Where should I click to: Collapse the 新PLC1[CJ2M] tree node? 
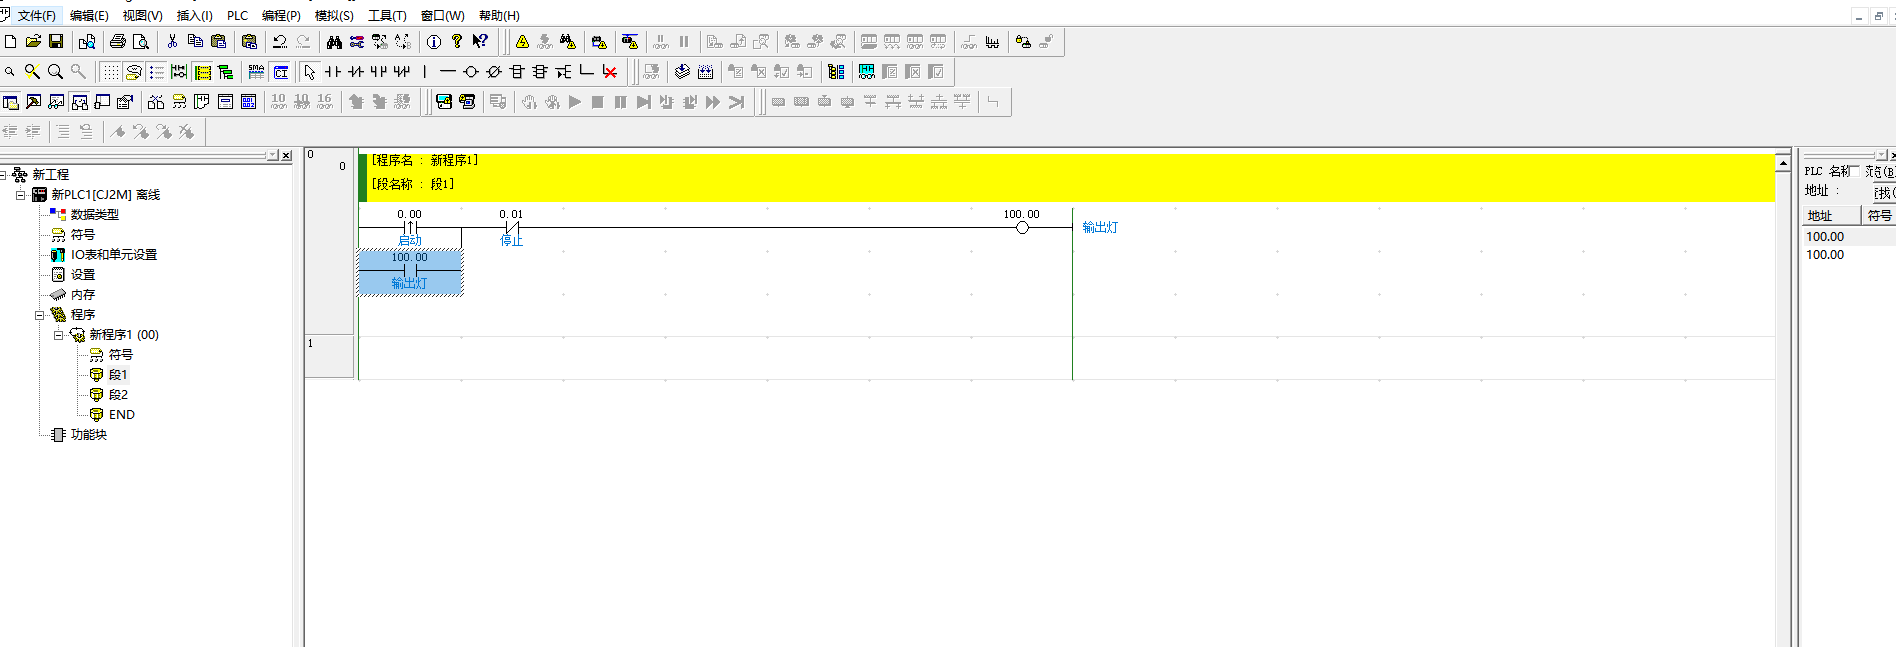[20, 195]
